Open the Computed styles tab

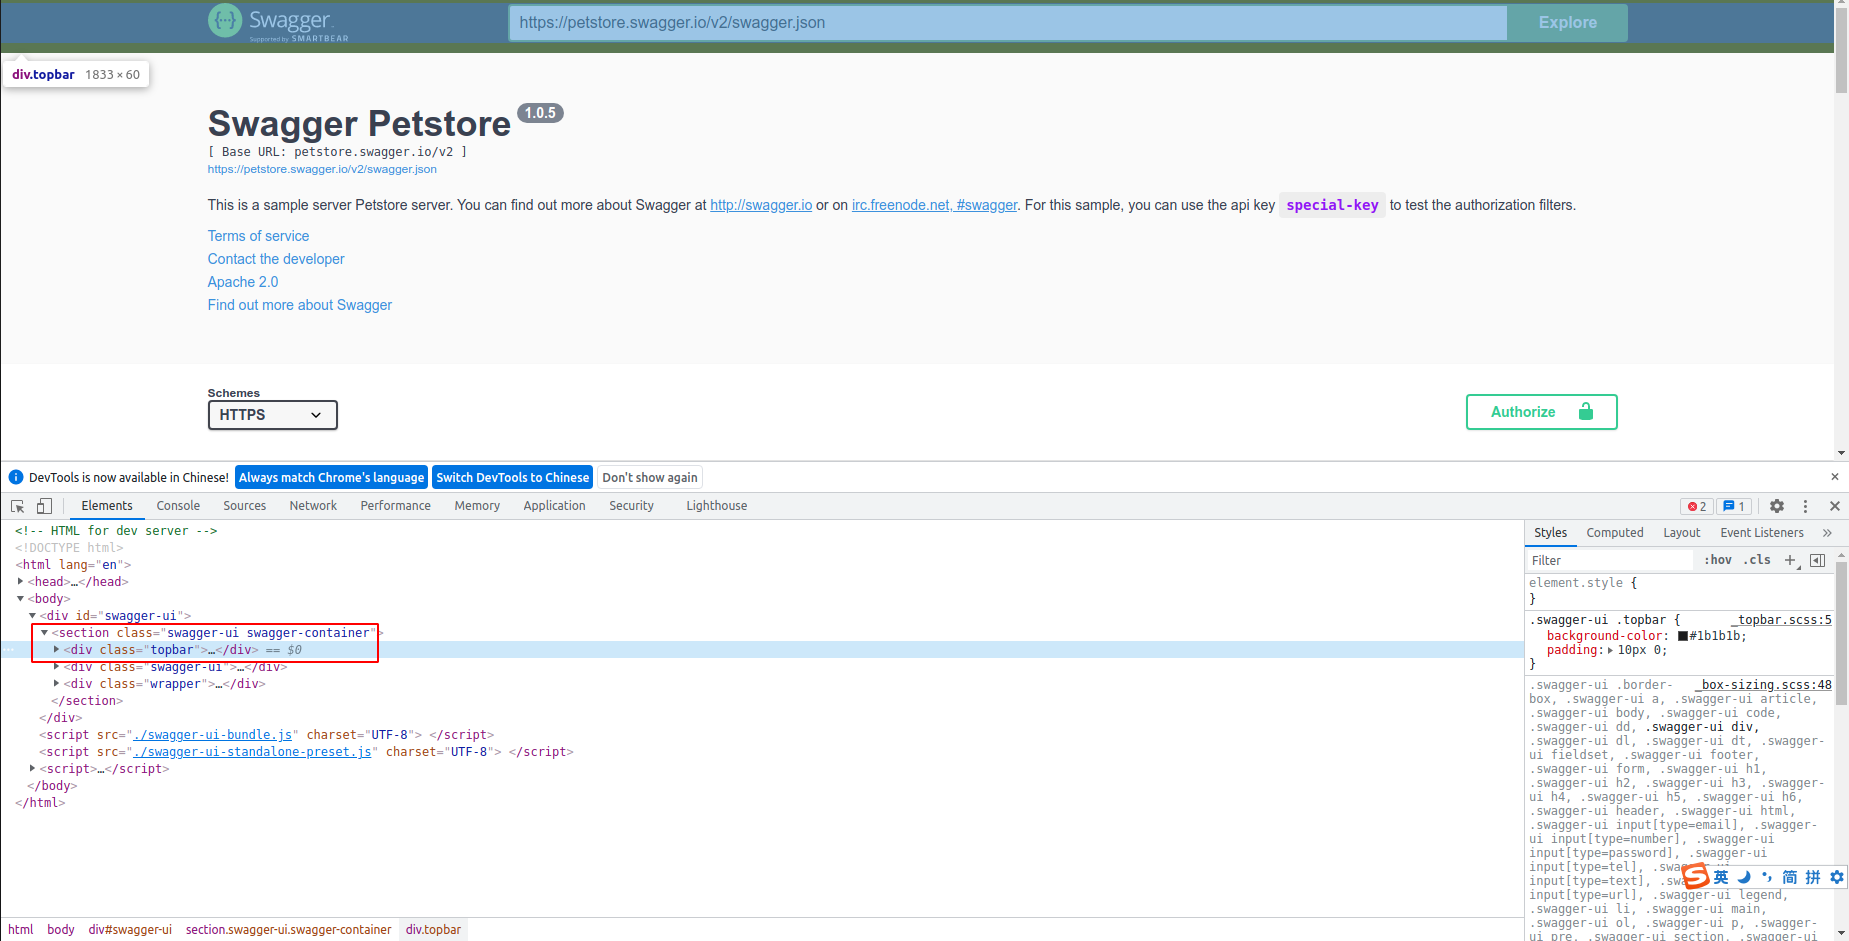coord(1614,532)
